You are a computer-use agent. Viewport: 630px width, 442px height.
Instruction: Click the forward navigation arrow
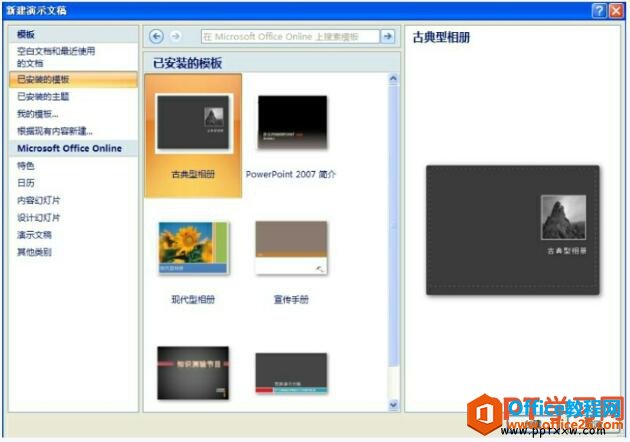tap(175, 37)
